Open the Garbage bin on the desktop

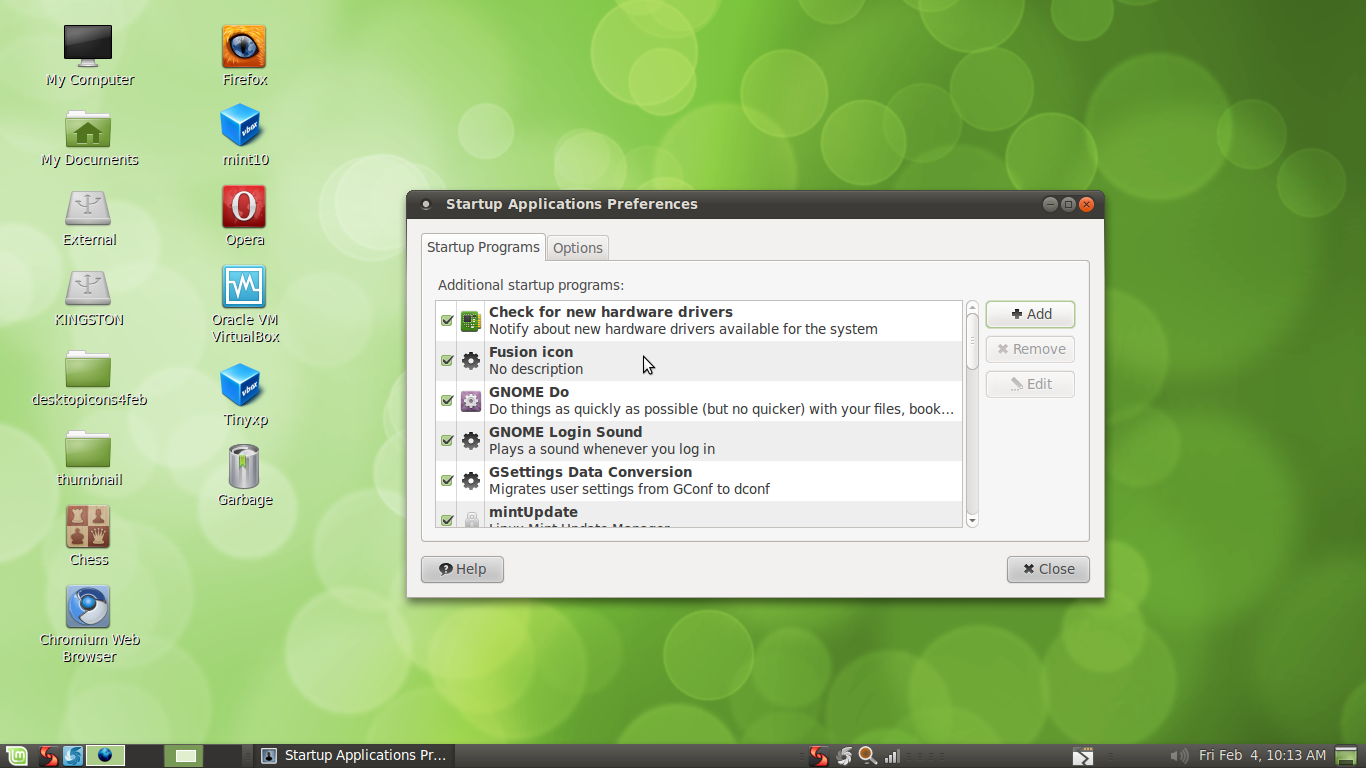tap(243, 464)
